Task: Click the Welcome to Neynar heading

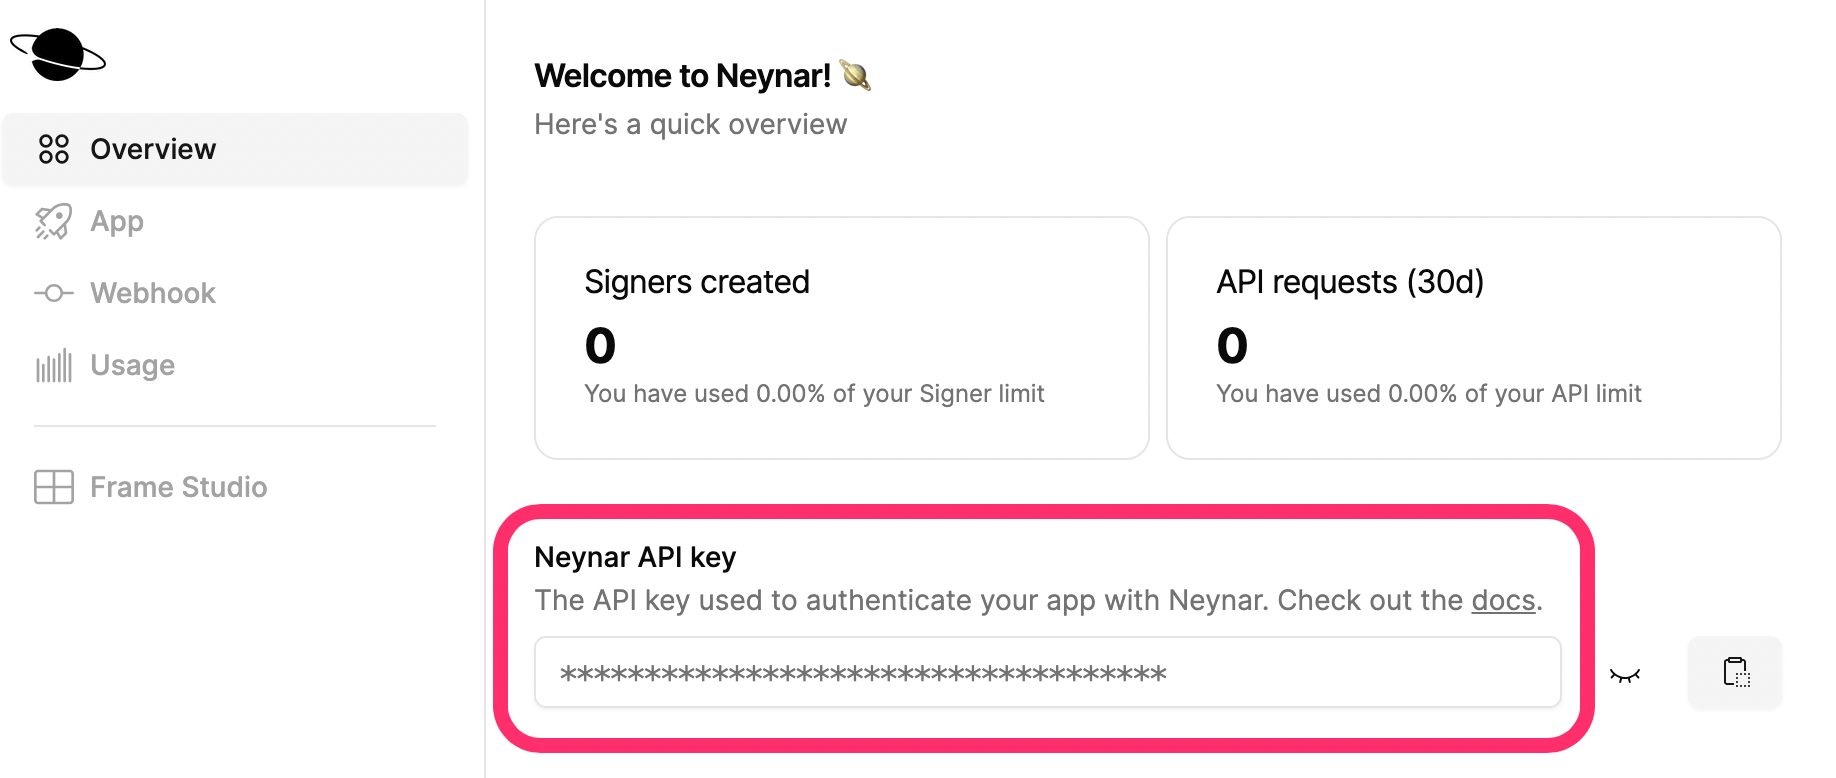Action: (x=683, y=76)
